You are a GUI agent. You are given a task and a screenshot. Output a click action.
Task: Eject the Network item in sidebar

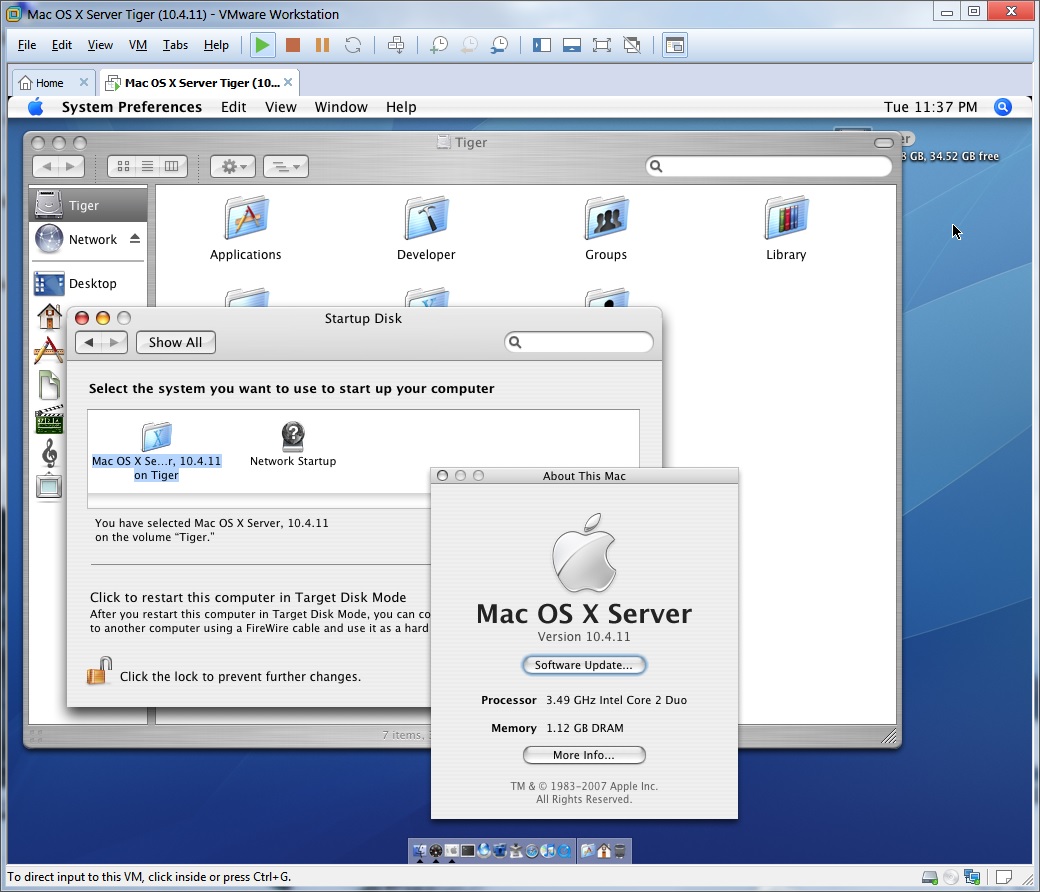[135, 239]
